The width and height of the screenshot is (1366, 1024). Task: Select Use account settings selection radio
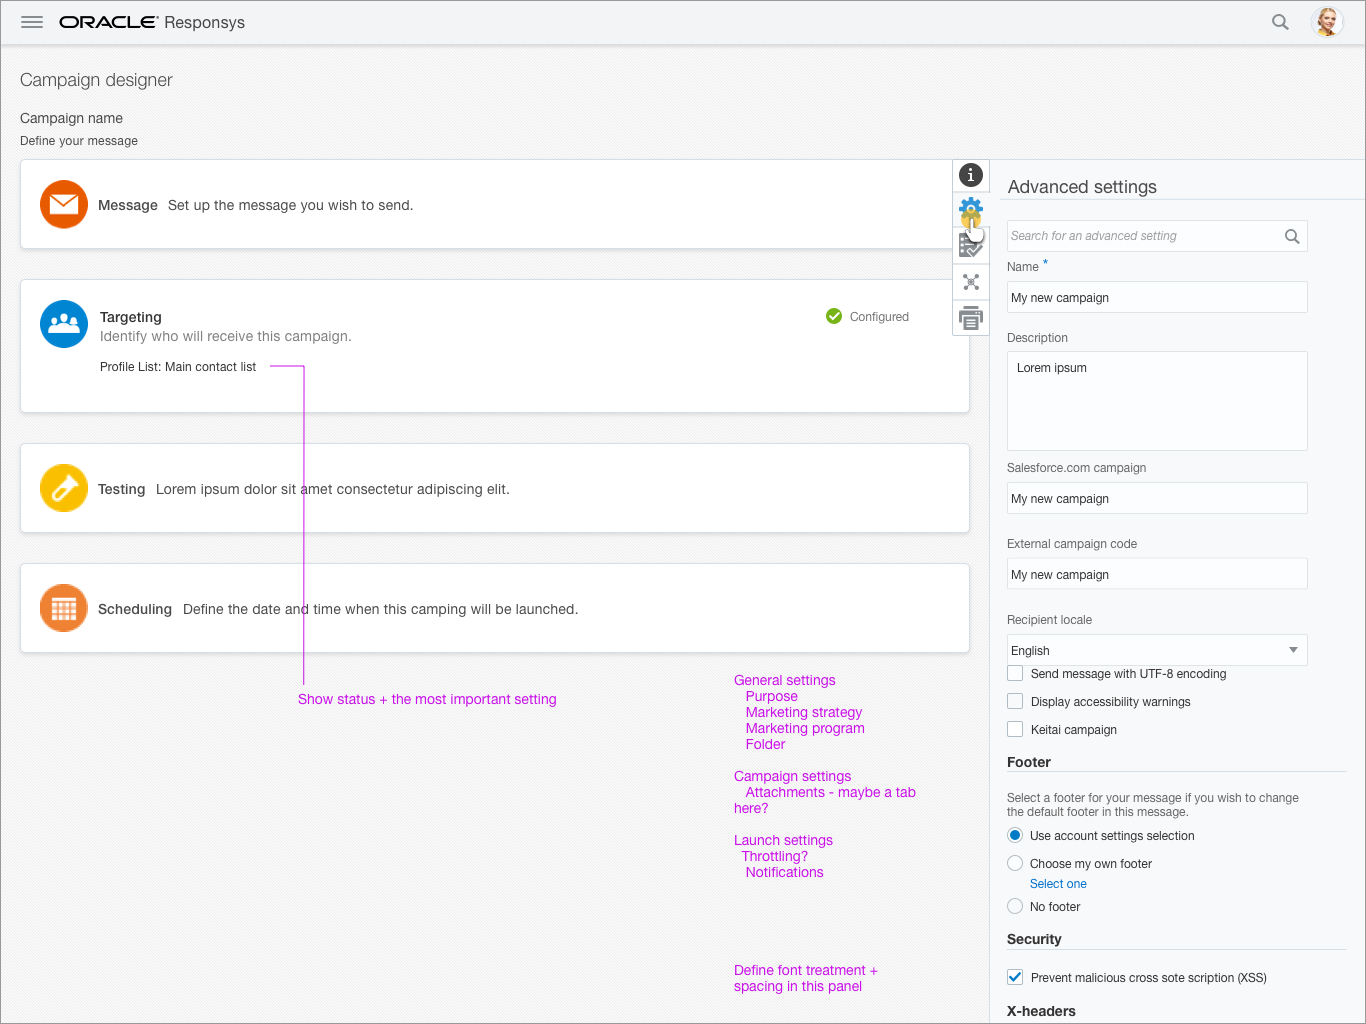click(1015, 835)
